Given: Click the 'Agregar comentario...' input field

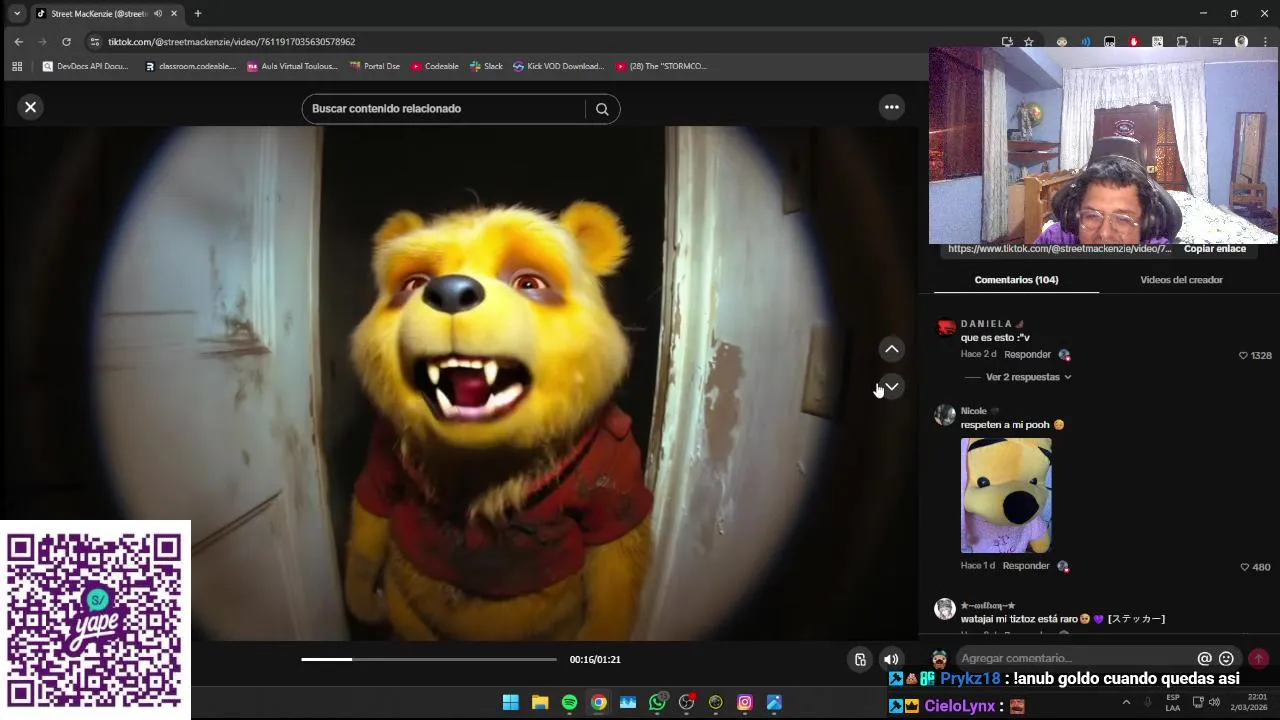Looking at the screenshot, I should pyautogui.click(x=1075, y=658).
